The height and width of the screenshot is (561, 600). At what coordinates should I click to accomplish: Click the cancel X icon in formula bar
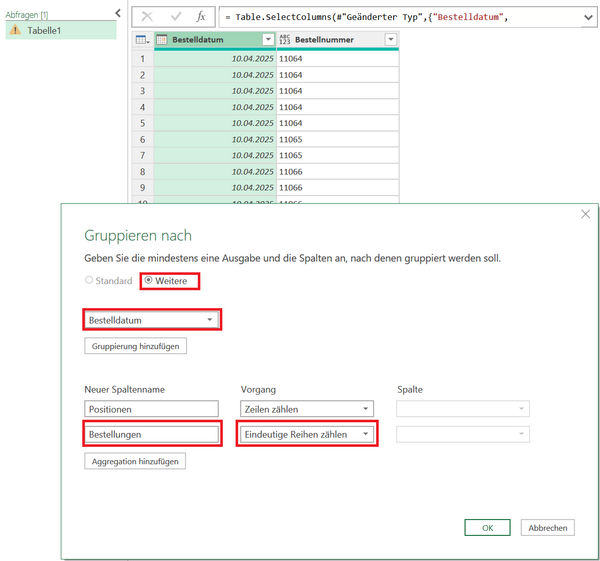coord(147,16)
